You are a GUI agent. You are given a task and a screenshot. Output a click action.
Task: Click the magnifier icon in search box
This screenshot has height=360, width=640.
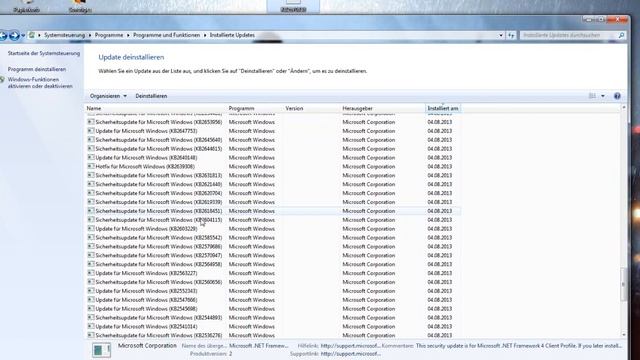[x=621, y=36]
